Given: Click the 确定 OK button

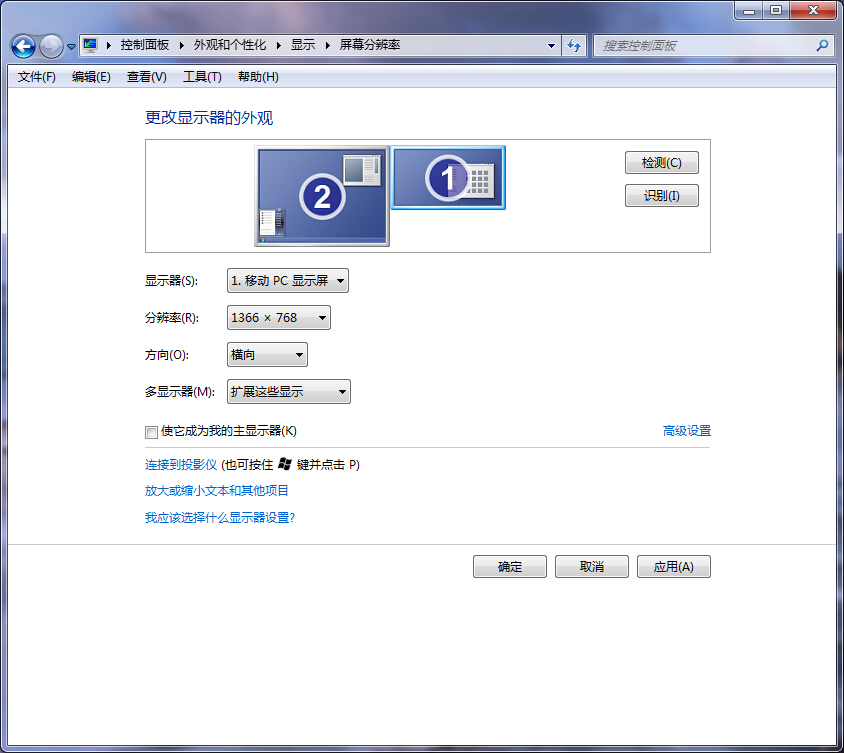Looking at the screenshot, I should click(510, 567).
